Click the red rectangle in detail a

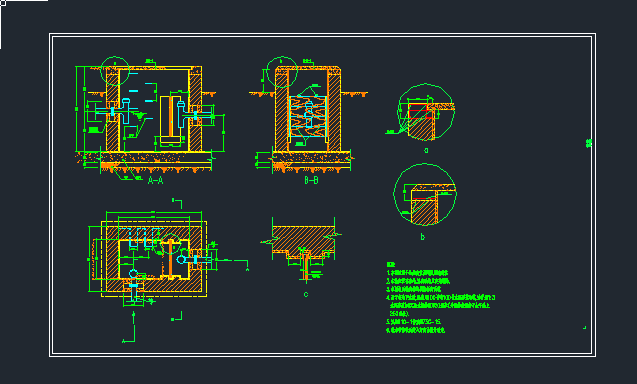pyautogui.click(x=420, y=111)
